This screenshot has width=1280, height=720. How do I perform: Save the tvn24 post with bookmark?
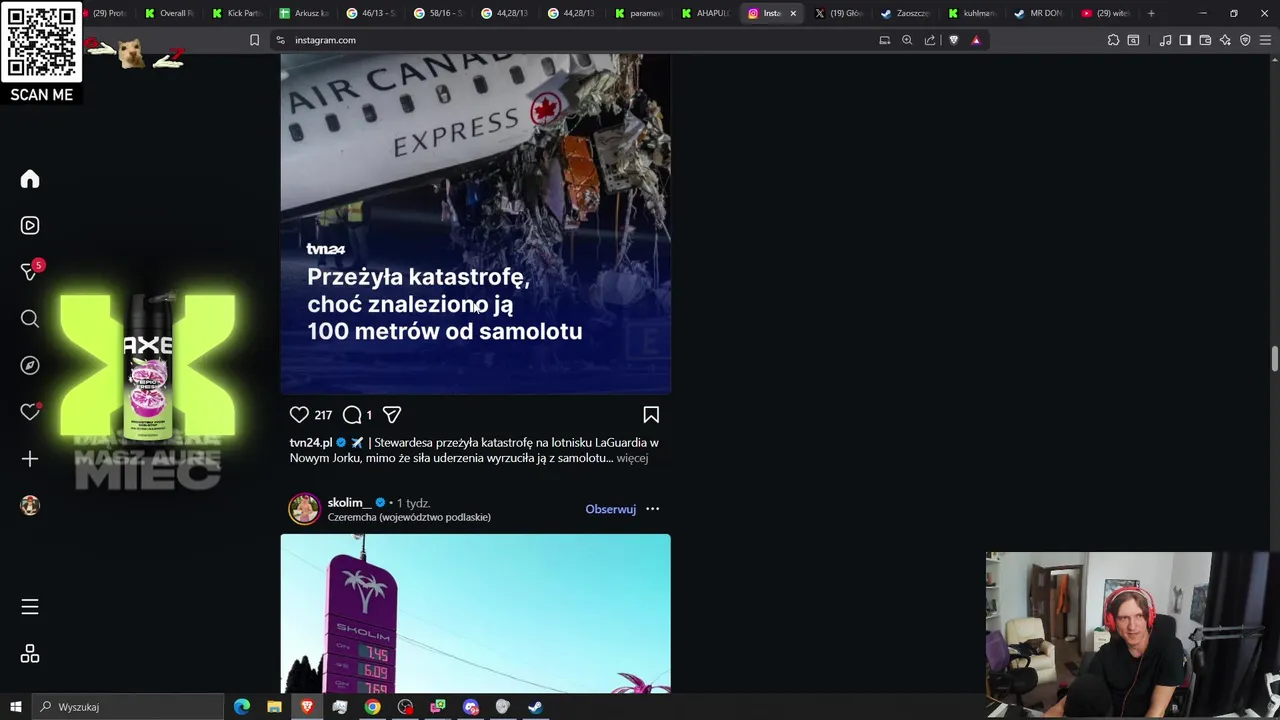pos(651,414)
